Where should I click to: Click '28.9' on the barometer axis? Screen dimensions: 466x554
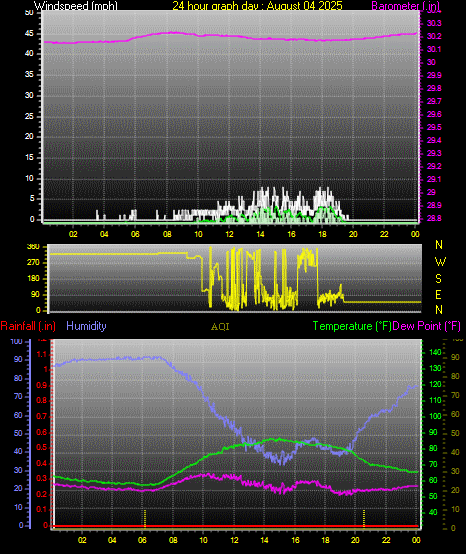pyautogui.click(x=434, y=205)
